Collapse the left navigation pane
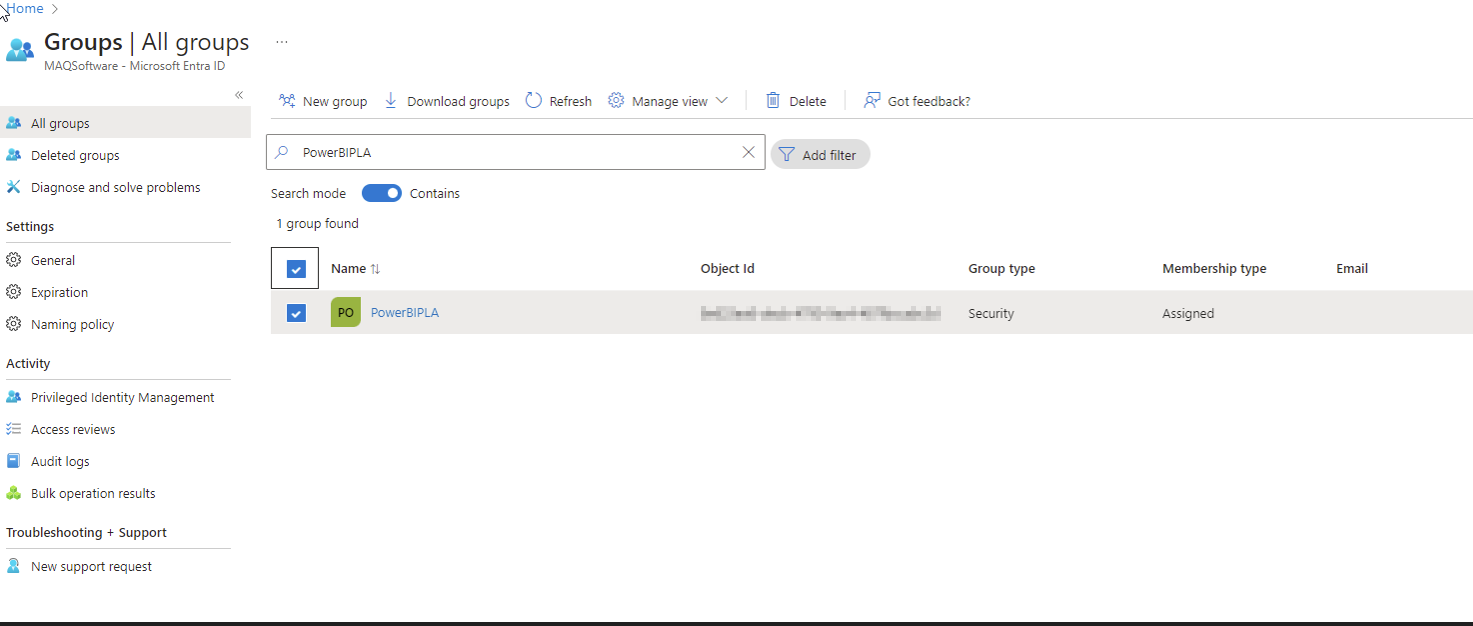Screen dimensions: 1473x626 (239, 95)
